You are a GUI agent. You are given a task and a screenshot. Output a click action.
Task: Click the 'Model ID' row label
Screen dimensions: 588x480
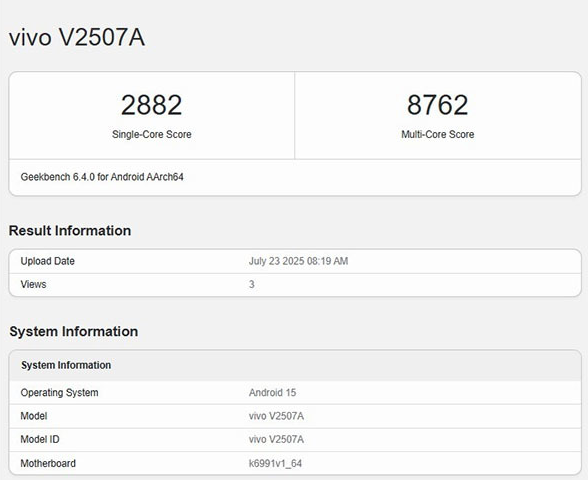(x=40, y=439)
